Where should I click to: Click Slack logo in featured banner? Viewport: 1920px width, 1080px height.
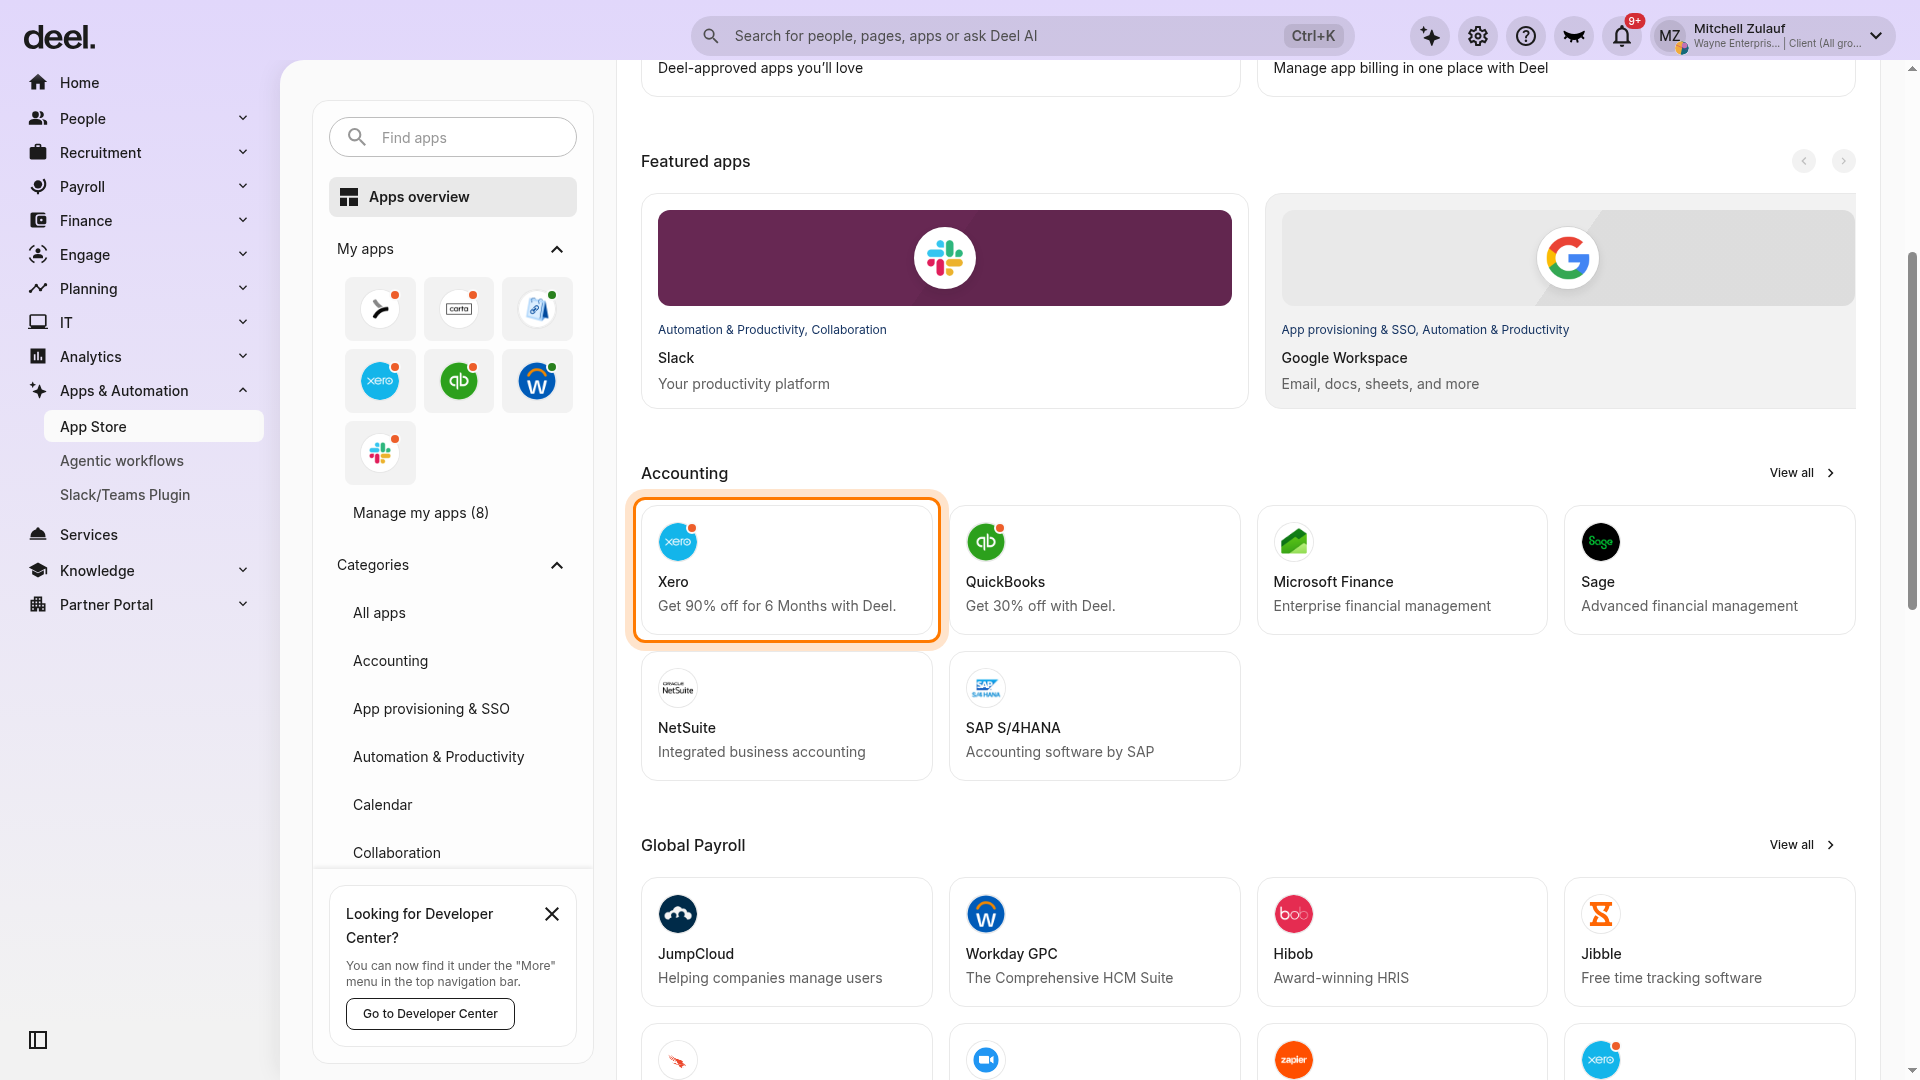[x=945, y=258]
